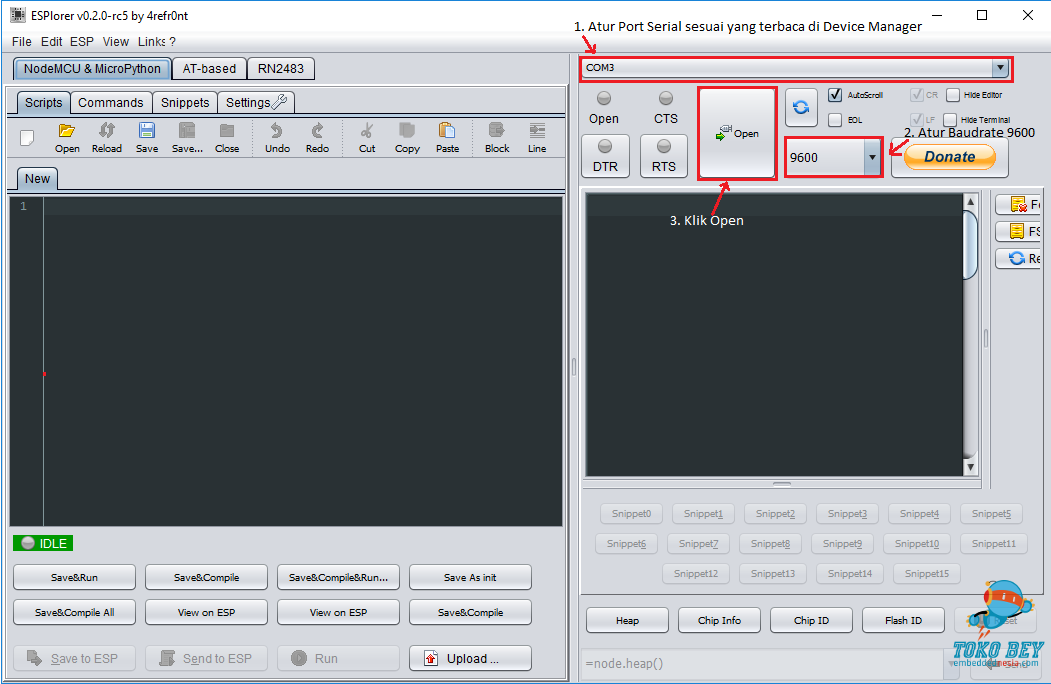The height and width of the screenshot is (684, 1051).
Task: Click the large Open serial port button
Action: 737,133
